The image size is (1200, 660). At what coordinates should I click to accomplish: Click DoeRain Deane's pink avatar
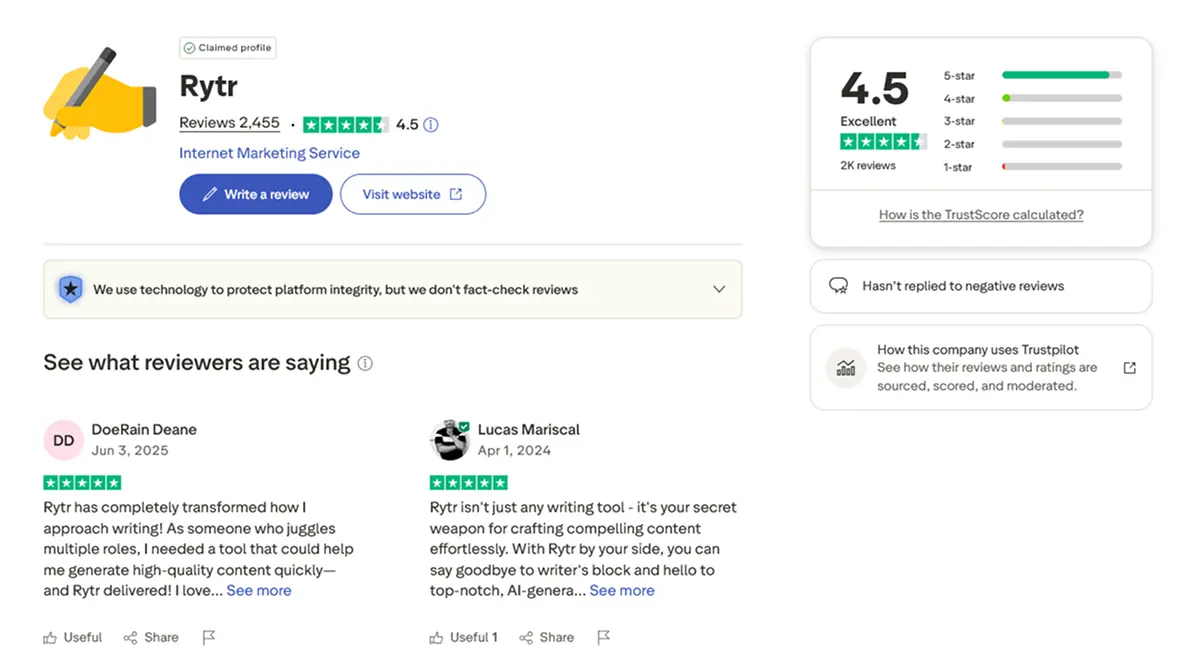[63, 440]
